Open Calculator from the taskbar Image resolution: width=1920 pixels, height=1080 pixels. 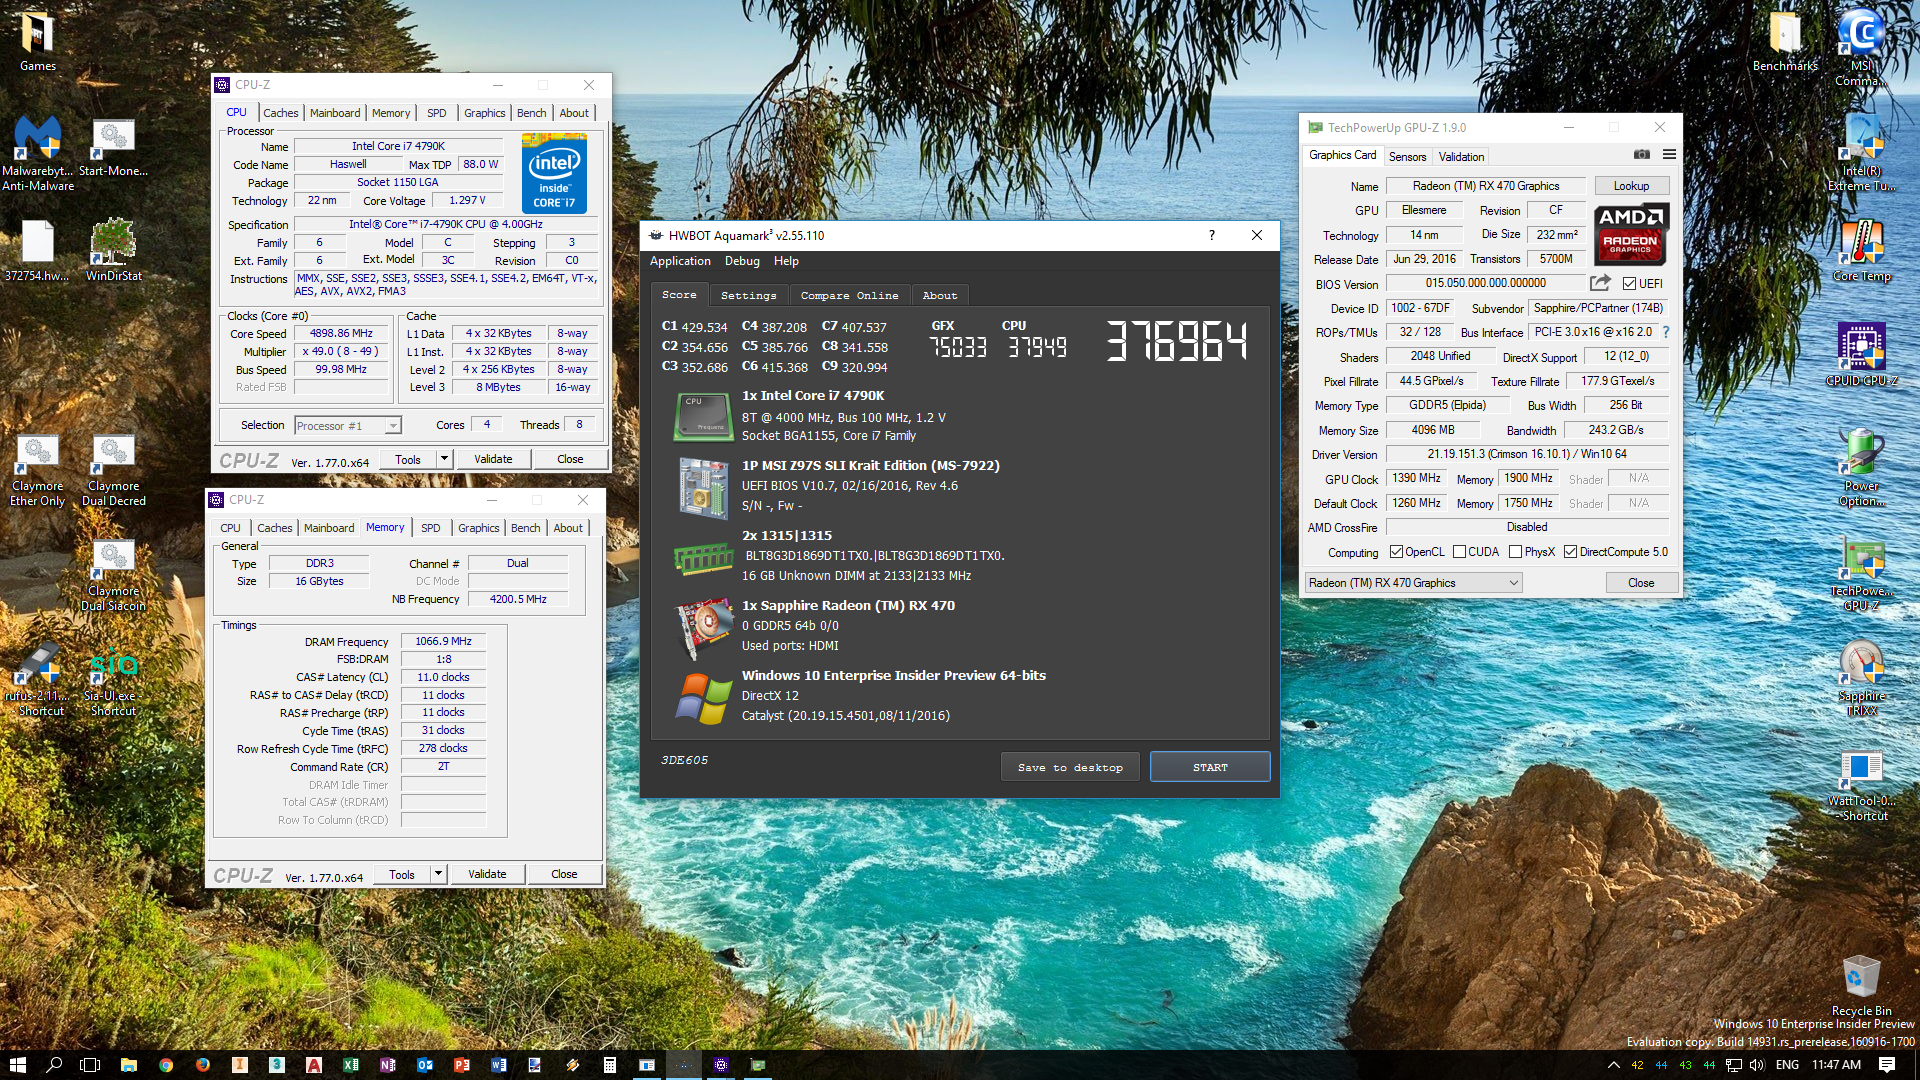[609, 1065]
